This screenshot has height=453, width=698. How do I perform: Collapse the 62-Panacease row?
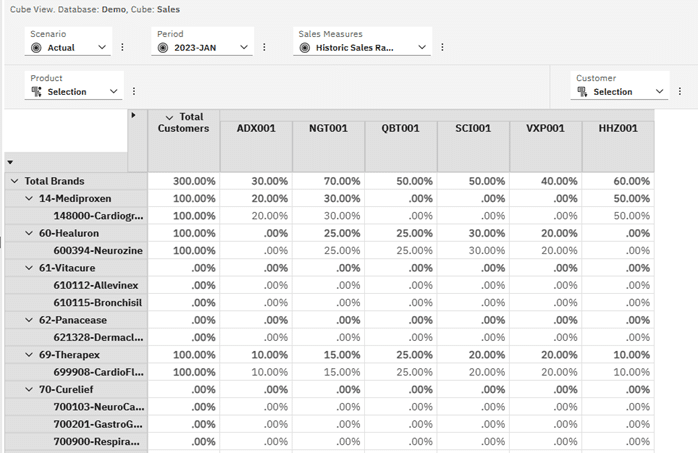pyautogui.click(x=29, y=320)
